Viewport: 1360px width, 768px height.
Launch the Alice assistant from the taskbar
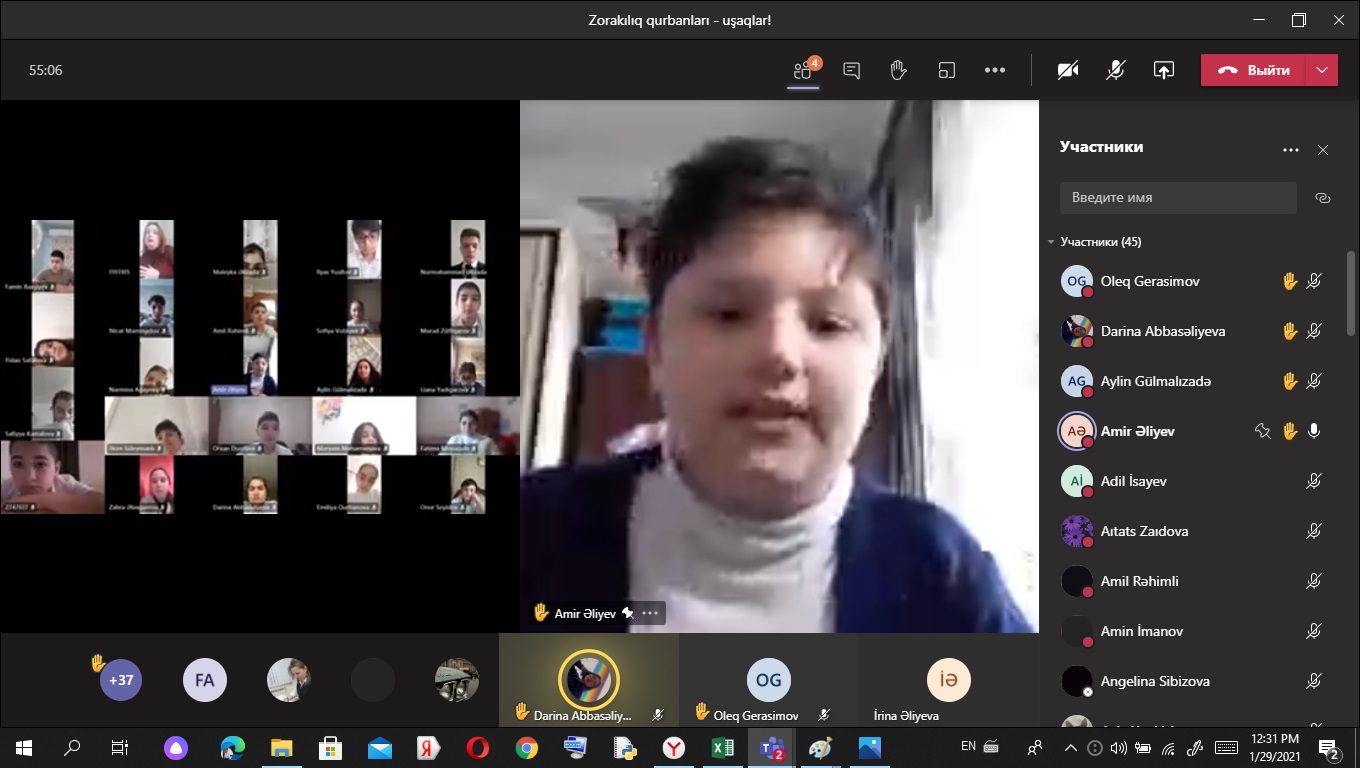(x=177, y=748)
